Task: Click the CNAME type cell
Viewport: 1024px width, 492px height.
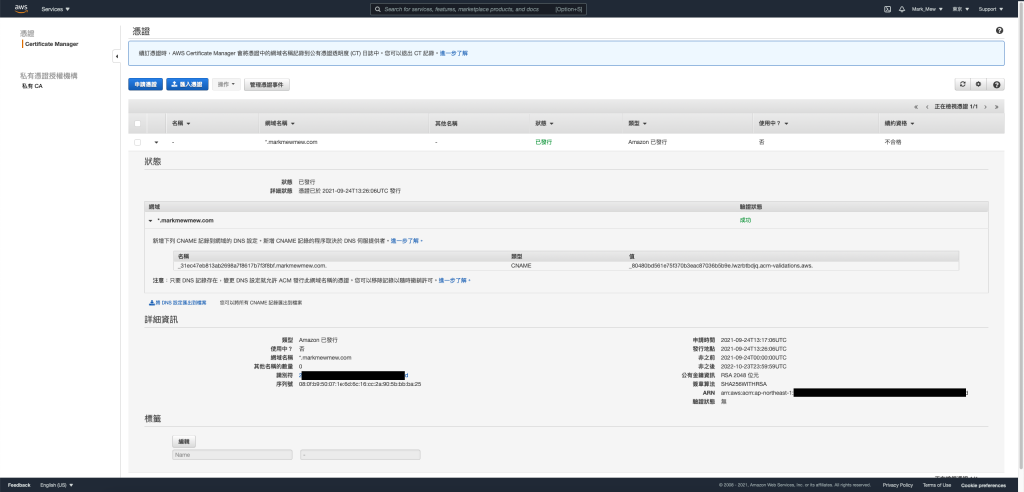Action: (521, 266)
